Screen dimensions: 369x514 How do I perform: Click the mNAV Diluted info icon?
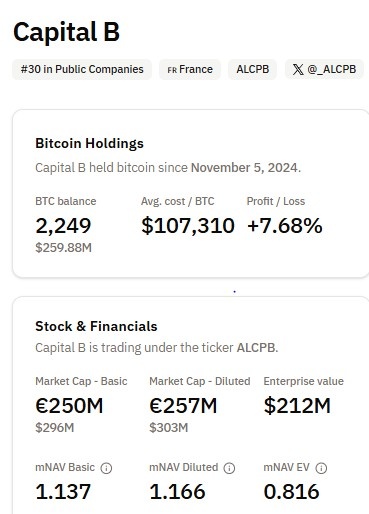229,468
